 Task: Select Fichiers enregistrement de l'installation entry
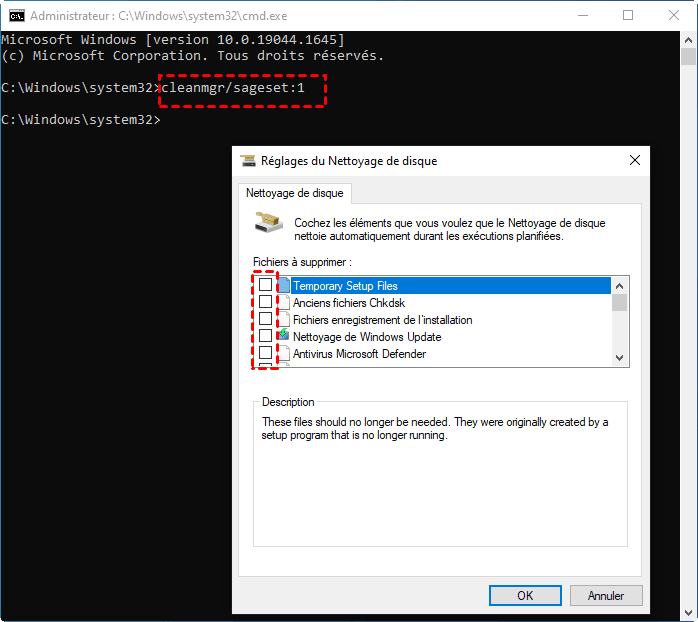click(x=382, y=320)
